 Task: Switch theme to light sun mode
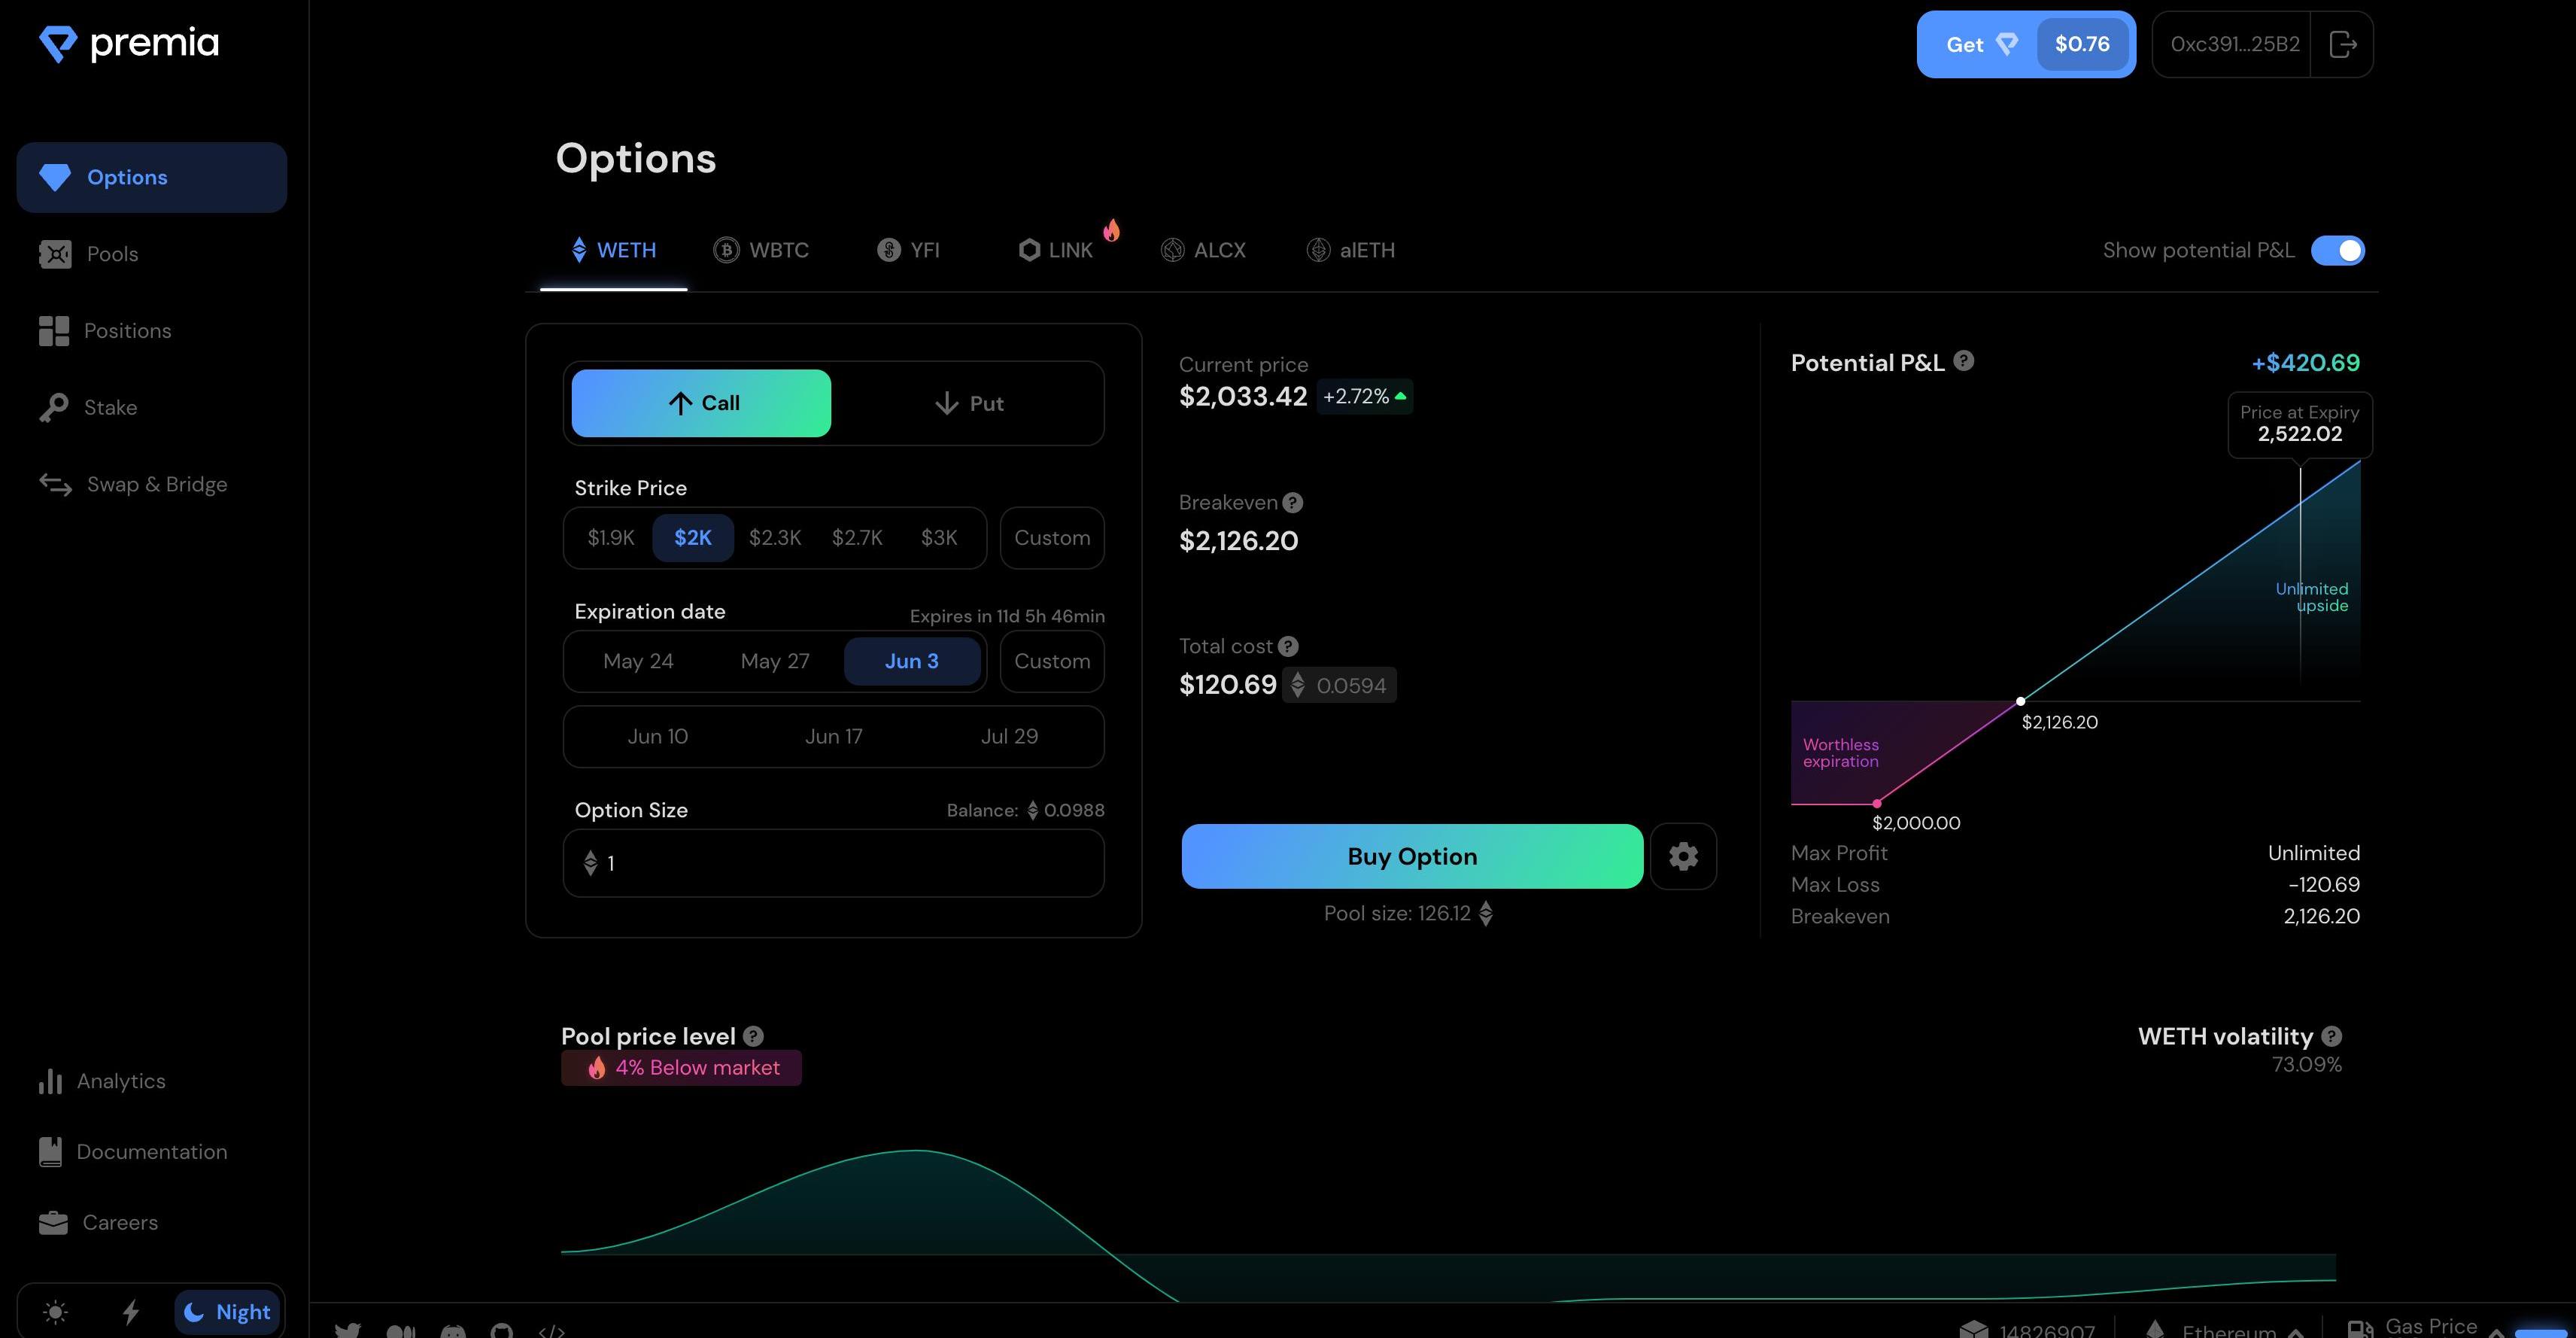click(56, 1311)
